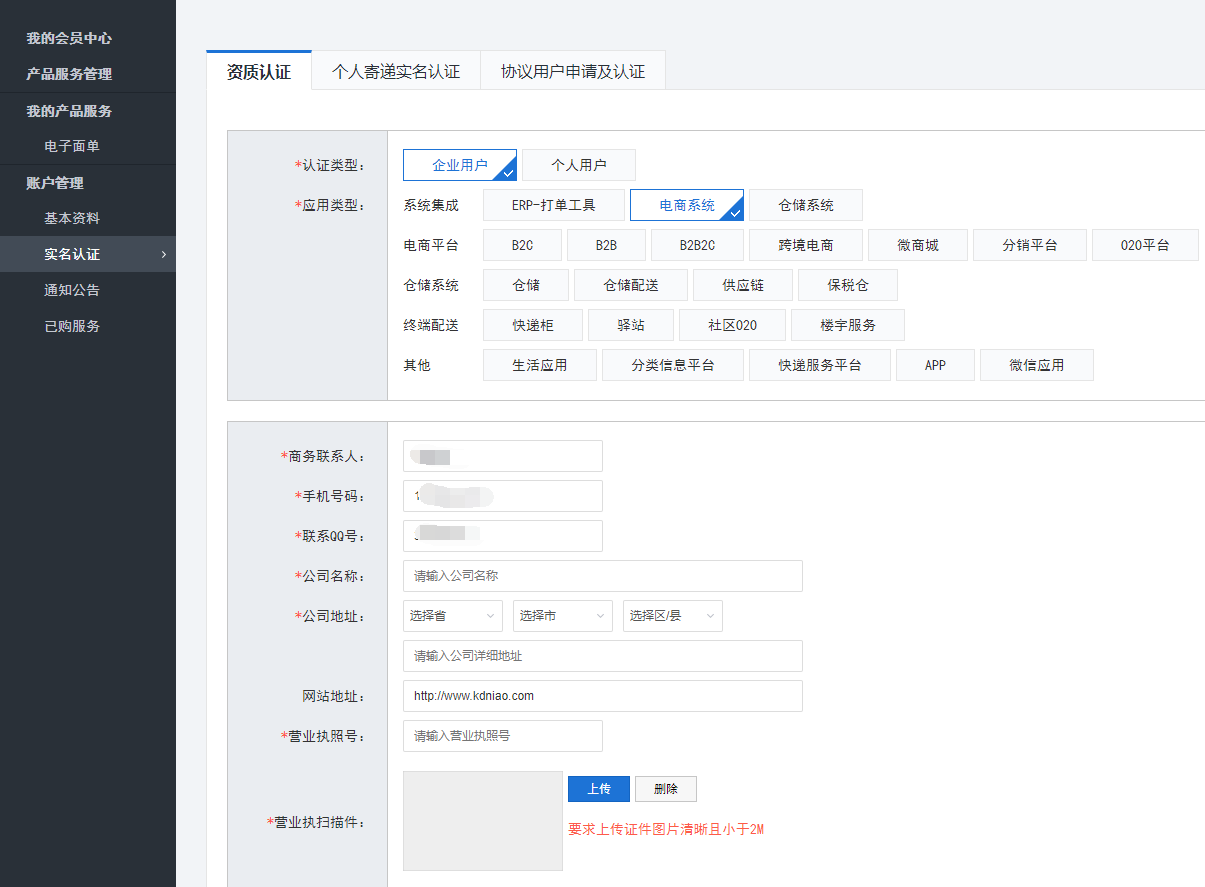Toggle the 电商系统 application type
This screenshot has height=887, width=1205.
686,205
